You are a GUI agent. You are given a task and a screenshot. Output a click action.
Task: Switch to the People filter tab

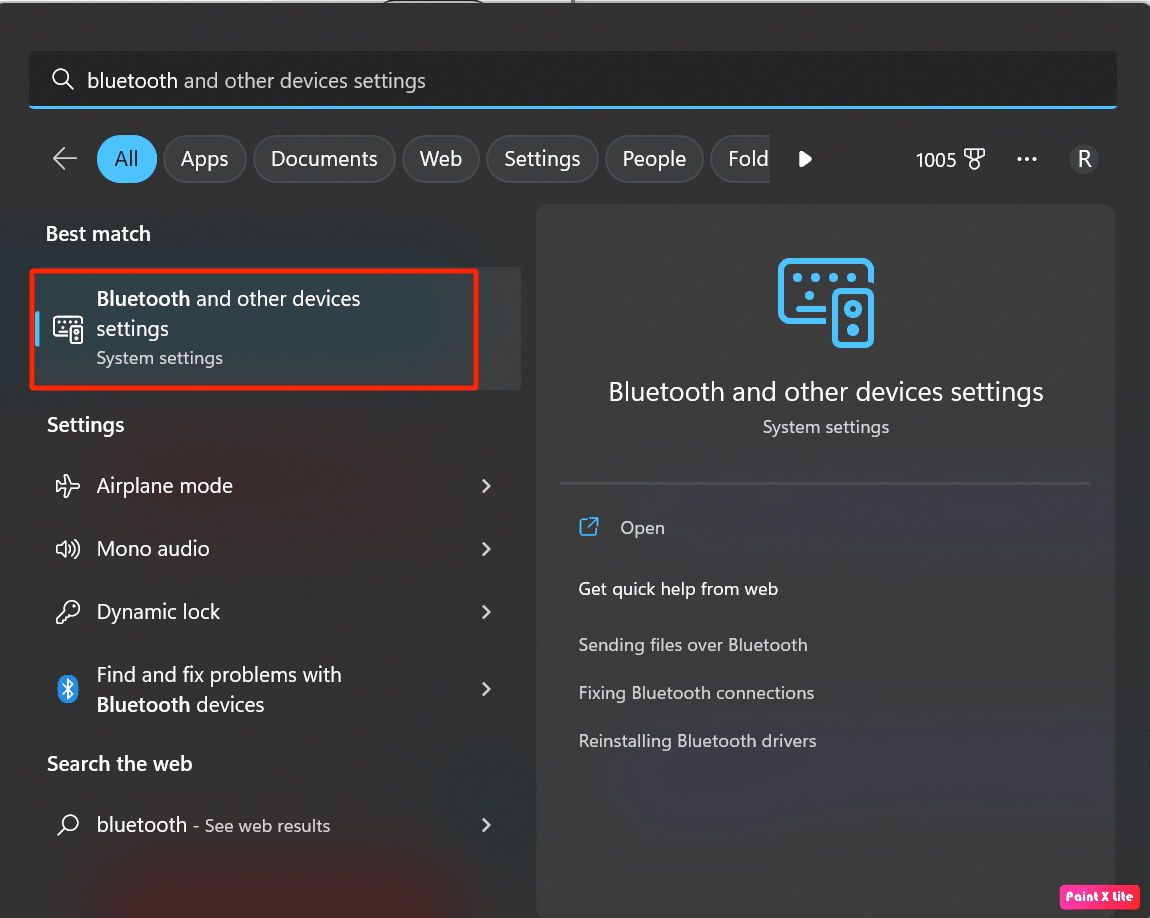654,159
